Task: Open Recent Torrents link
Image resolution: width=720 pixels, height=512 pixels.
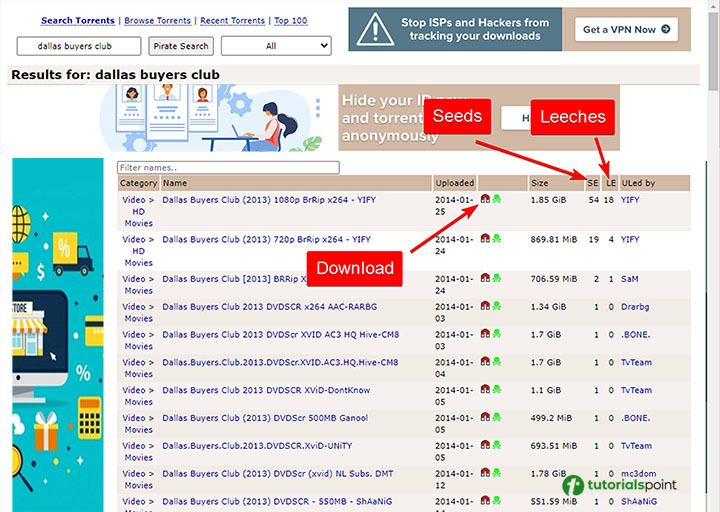Action: click(232, 21)
